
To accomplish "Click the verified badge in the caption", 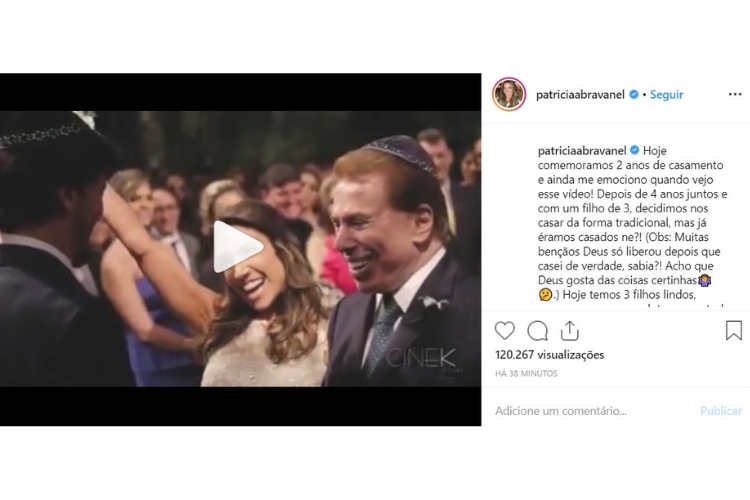I will pos(633,151).
